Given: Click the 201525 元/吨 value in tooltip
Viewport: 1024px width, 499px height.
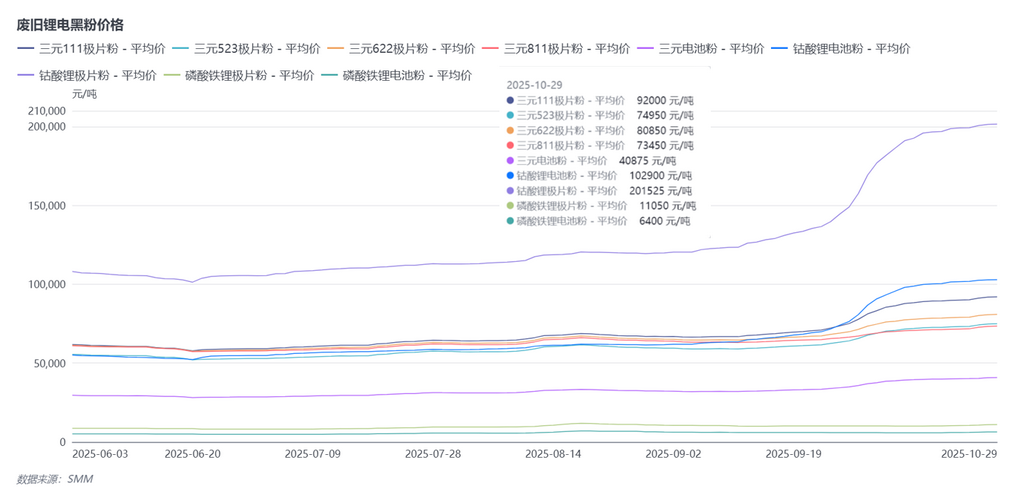Looking at the screenshot, I should click(x=661, y=191).
